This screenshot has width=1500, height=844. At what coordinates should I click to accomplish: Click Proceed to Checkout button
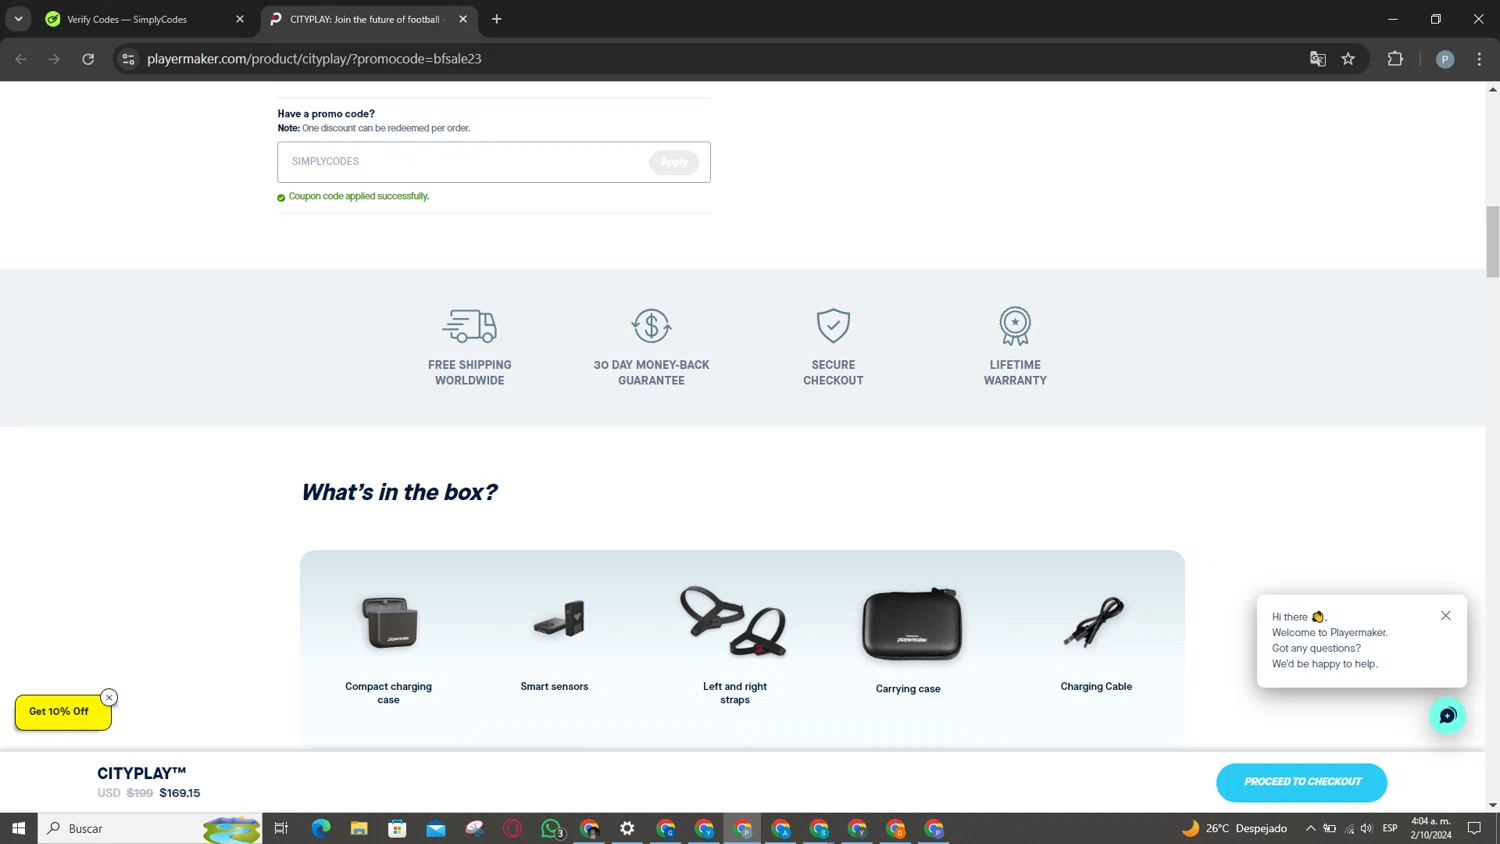pos(1302,782)
